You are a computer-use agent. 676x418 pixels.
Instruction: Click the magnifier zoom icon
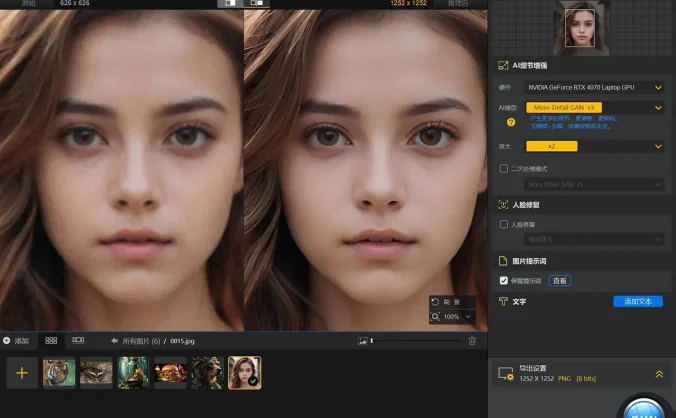pos(435,317)
